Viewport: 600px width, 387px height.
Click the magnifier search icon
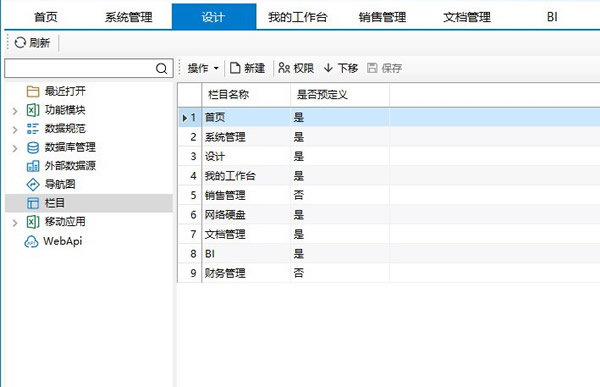tap(161, 69)
